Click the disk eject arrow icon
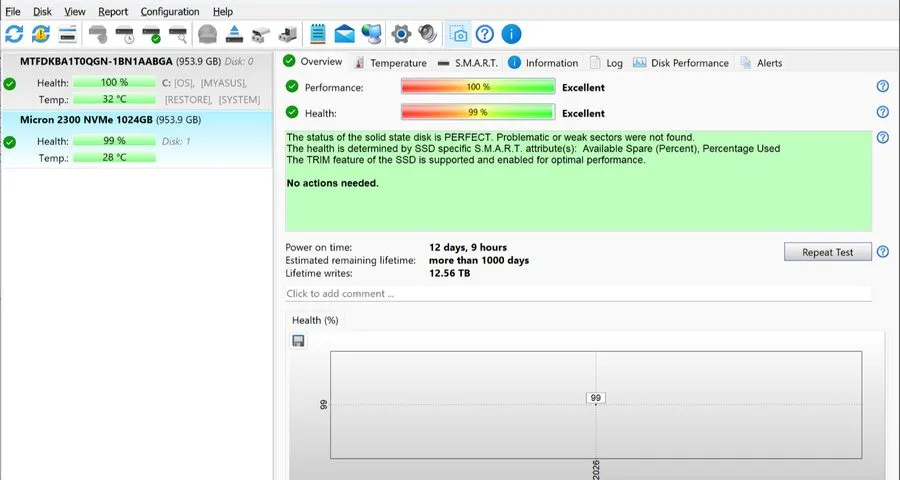Viewport: 900px width, 480px height. pos(234,34)
